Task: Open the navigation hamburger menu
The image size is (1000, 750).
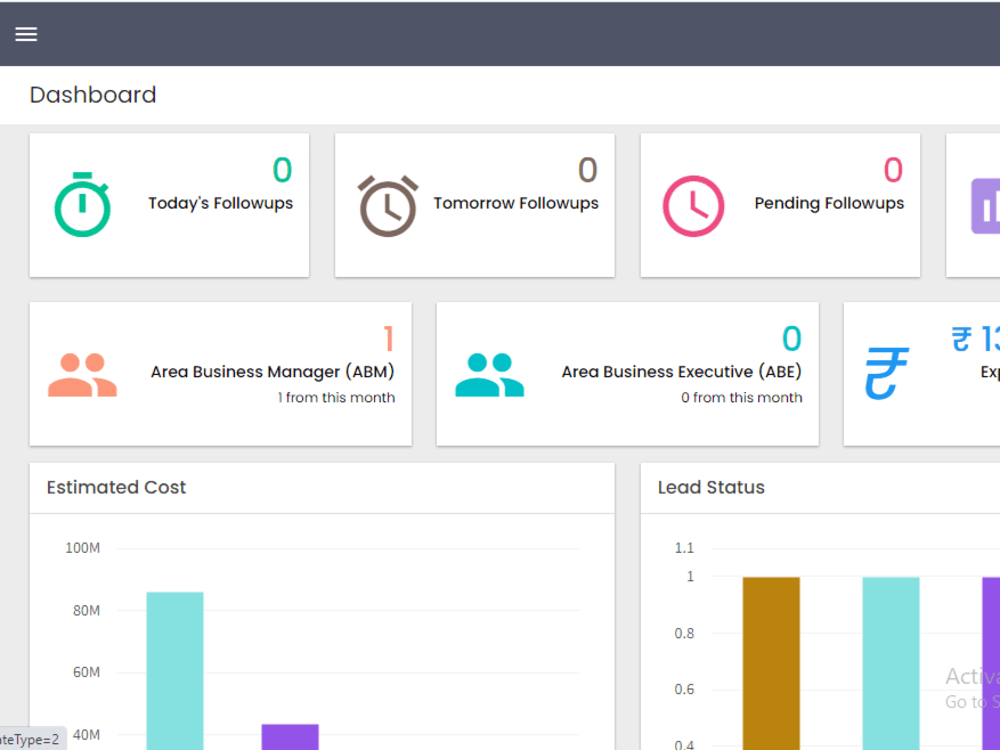Action: tap(25, 33)
